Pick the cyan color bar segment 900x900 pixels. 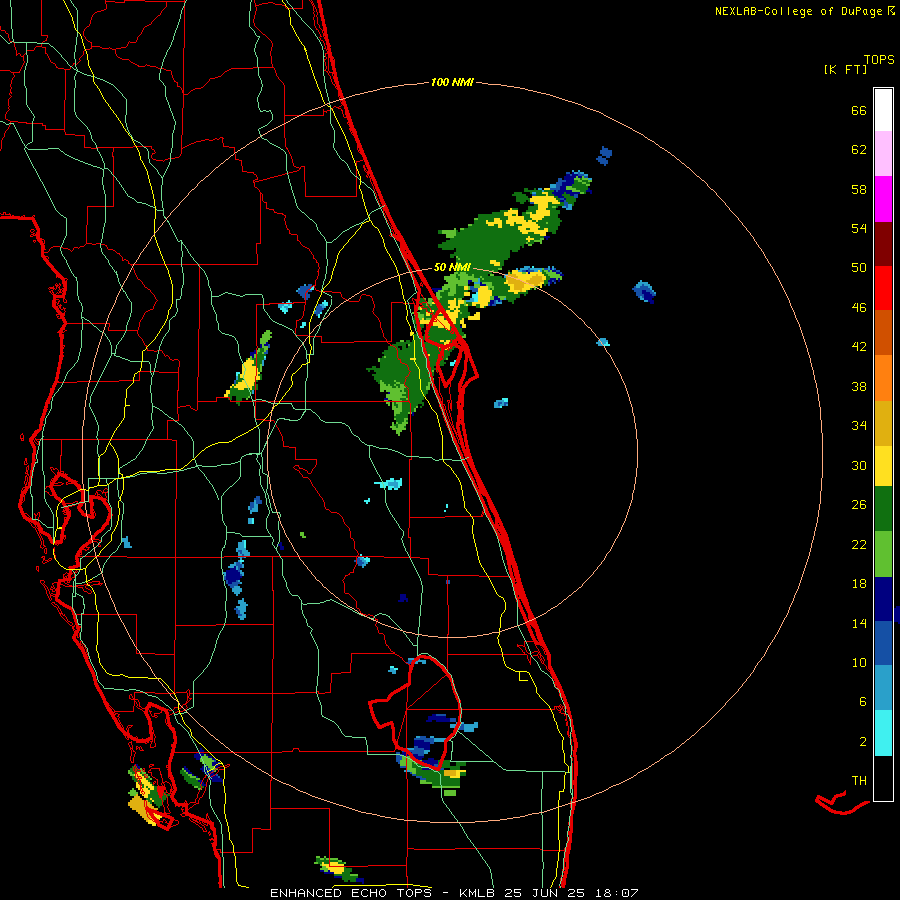click(x=883, y=733)
